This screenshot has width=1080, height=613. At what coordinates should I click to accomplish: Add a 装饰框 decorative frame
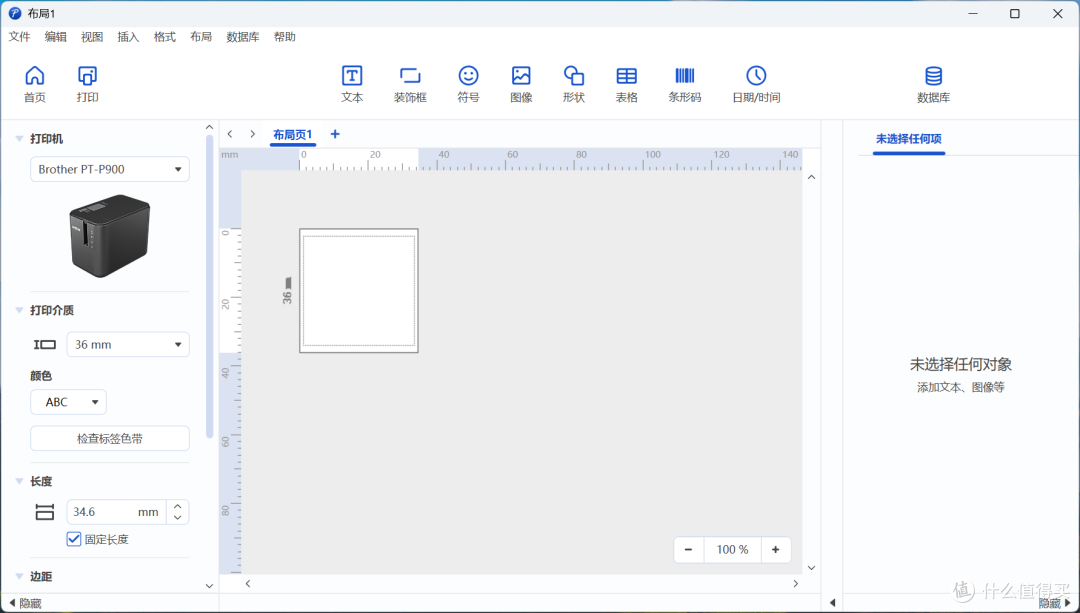410,84
